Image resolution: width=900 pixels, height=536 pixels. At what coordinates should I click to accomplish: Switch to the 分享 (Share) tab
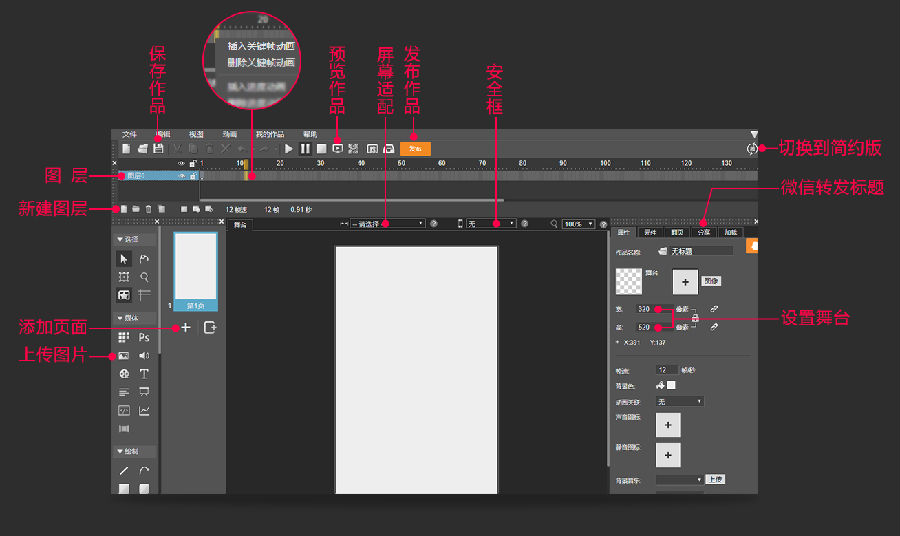704,232
